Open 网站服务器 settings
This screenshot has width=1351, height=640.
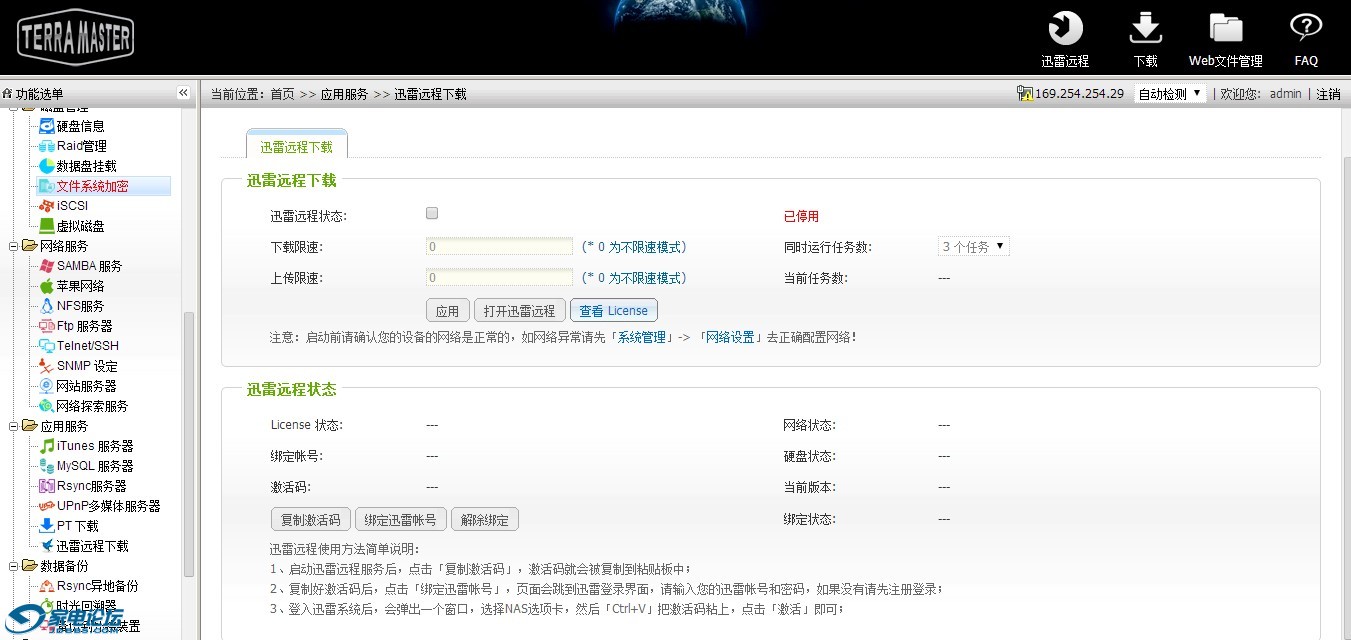[86, 386]
